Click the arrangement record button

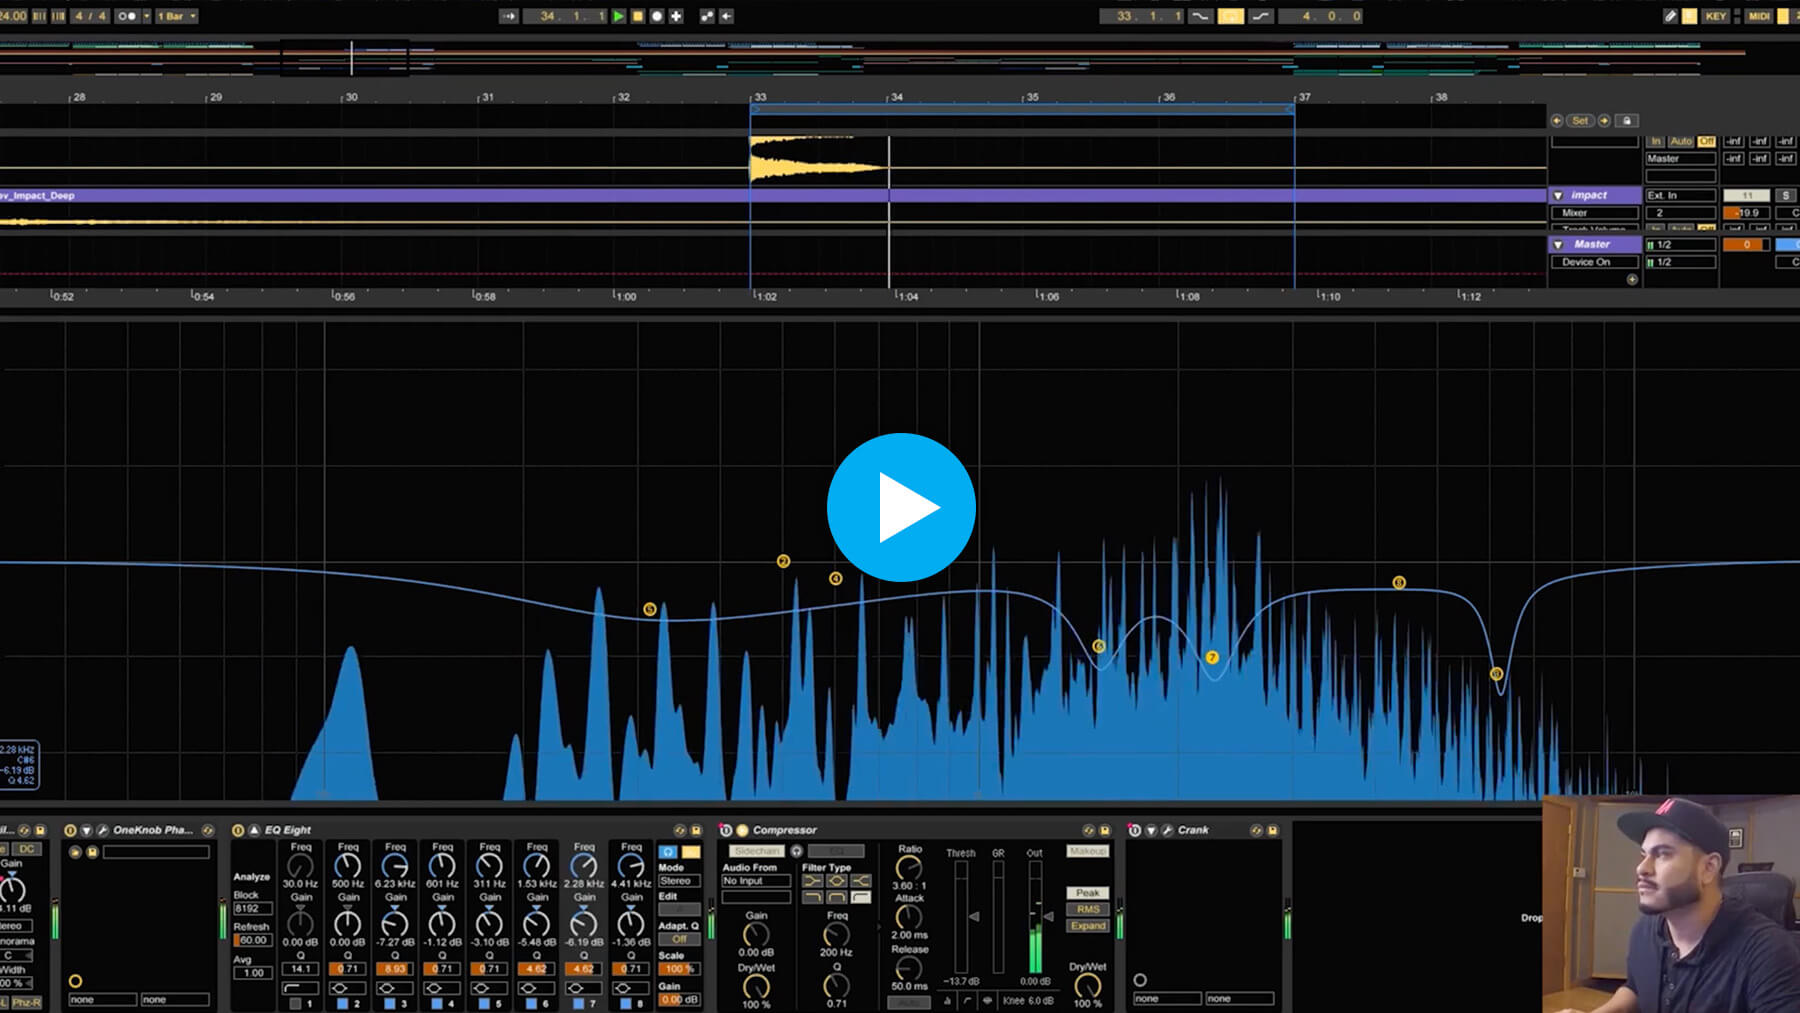tap(657, 16)
